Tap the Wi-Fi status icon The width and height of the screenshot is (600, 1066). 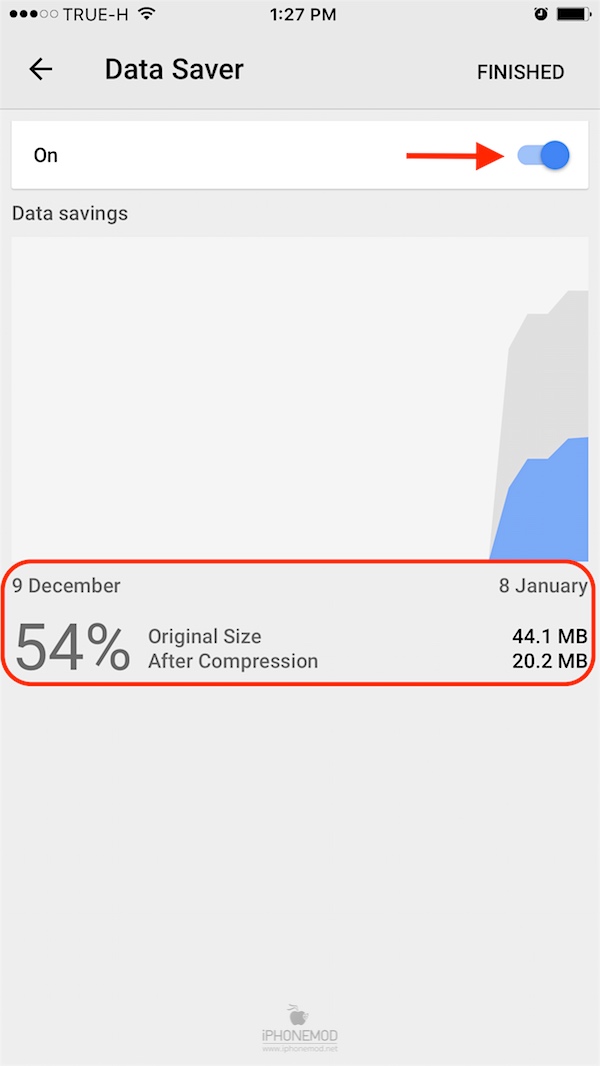point(147,15)
